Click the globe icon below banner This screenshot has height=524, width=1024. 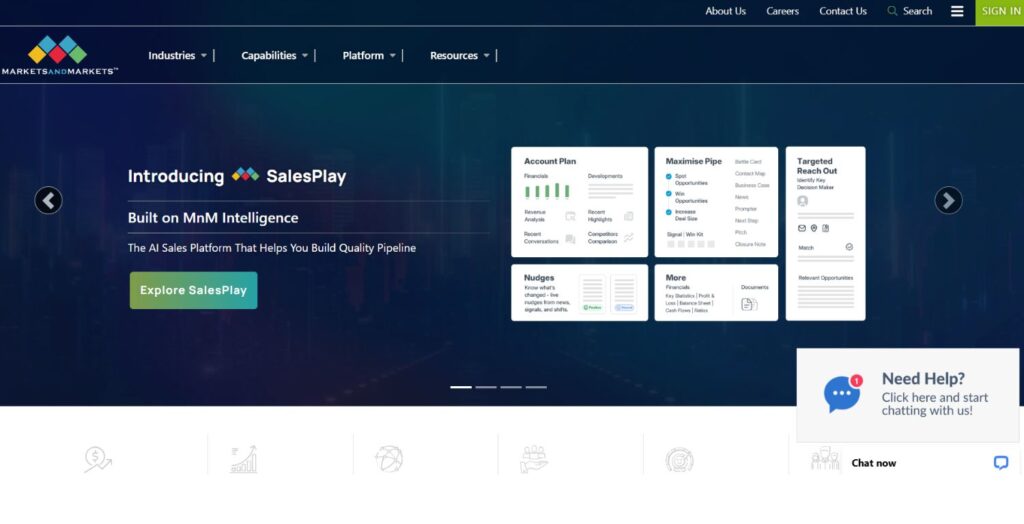tap(388, 459)
